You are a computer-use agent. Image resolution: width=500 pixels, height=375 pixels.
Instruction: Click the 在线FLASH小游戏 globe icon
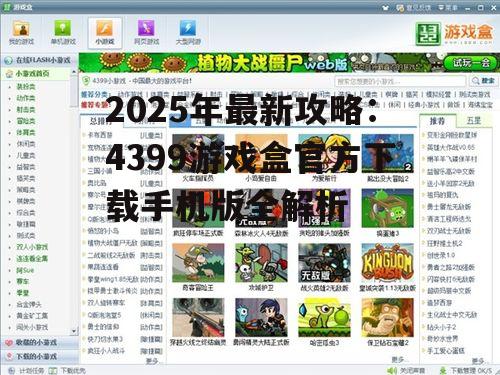tap(8, 60)
